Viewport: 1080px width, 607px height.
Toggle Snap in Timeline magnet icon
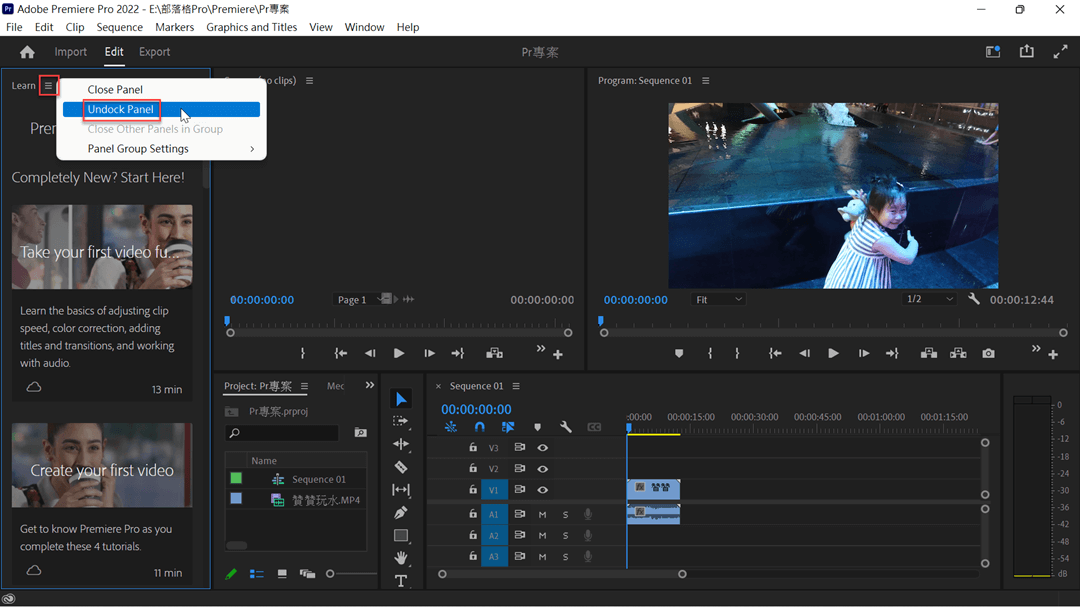(x=479, y=427)
